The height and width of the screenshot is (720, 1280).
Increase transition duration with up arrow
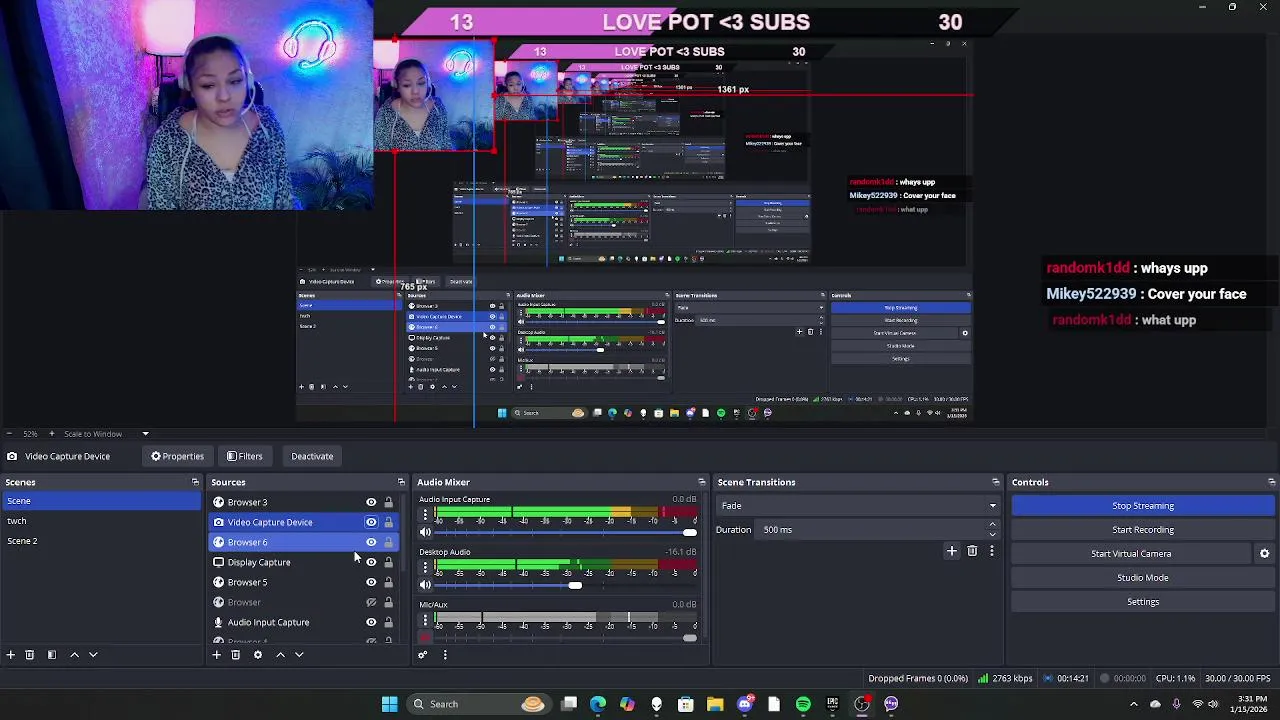click(x=992, y=525)
